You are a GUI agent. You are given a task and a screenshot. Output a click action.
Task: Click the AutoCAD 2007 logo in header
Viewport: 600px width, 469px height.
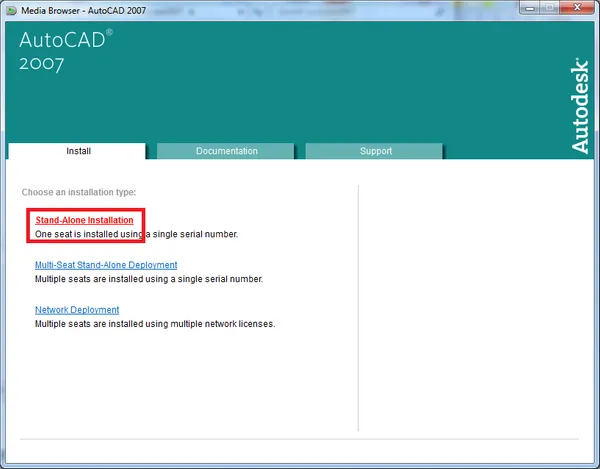pos(62,51)
